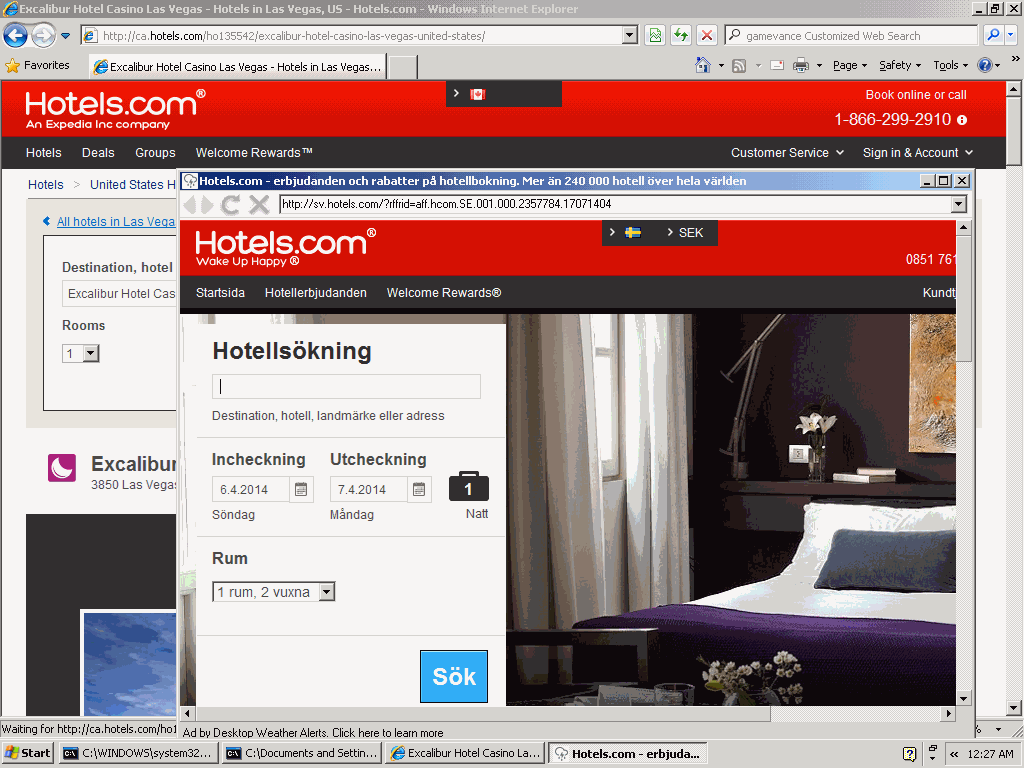Click the blue Sök button
1024x768 pixels.
pyautogui.click(x=454, y=677)
